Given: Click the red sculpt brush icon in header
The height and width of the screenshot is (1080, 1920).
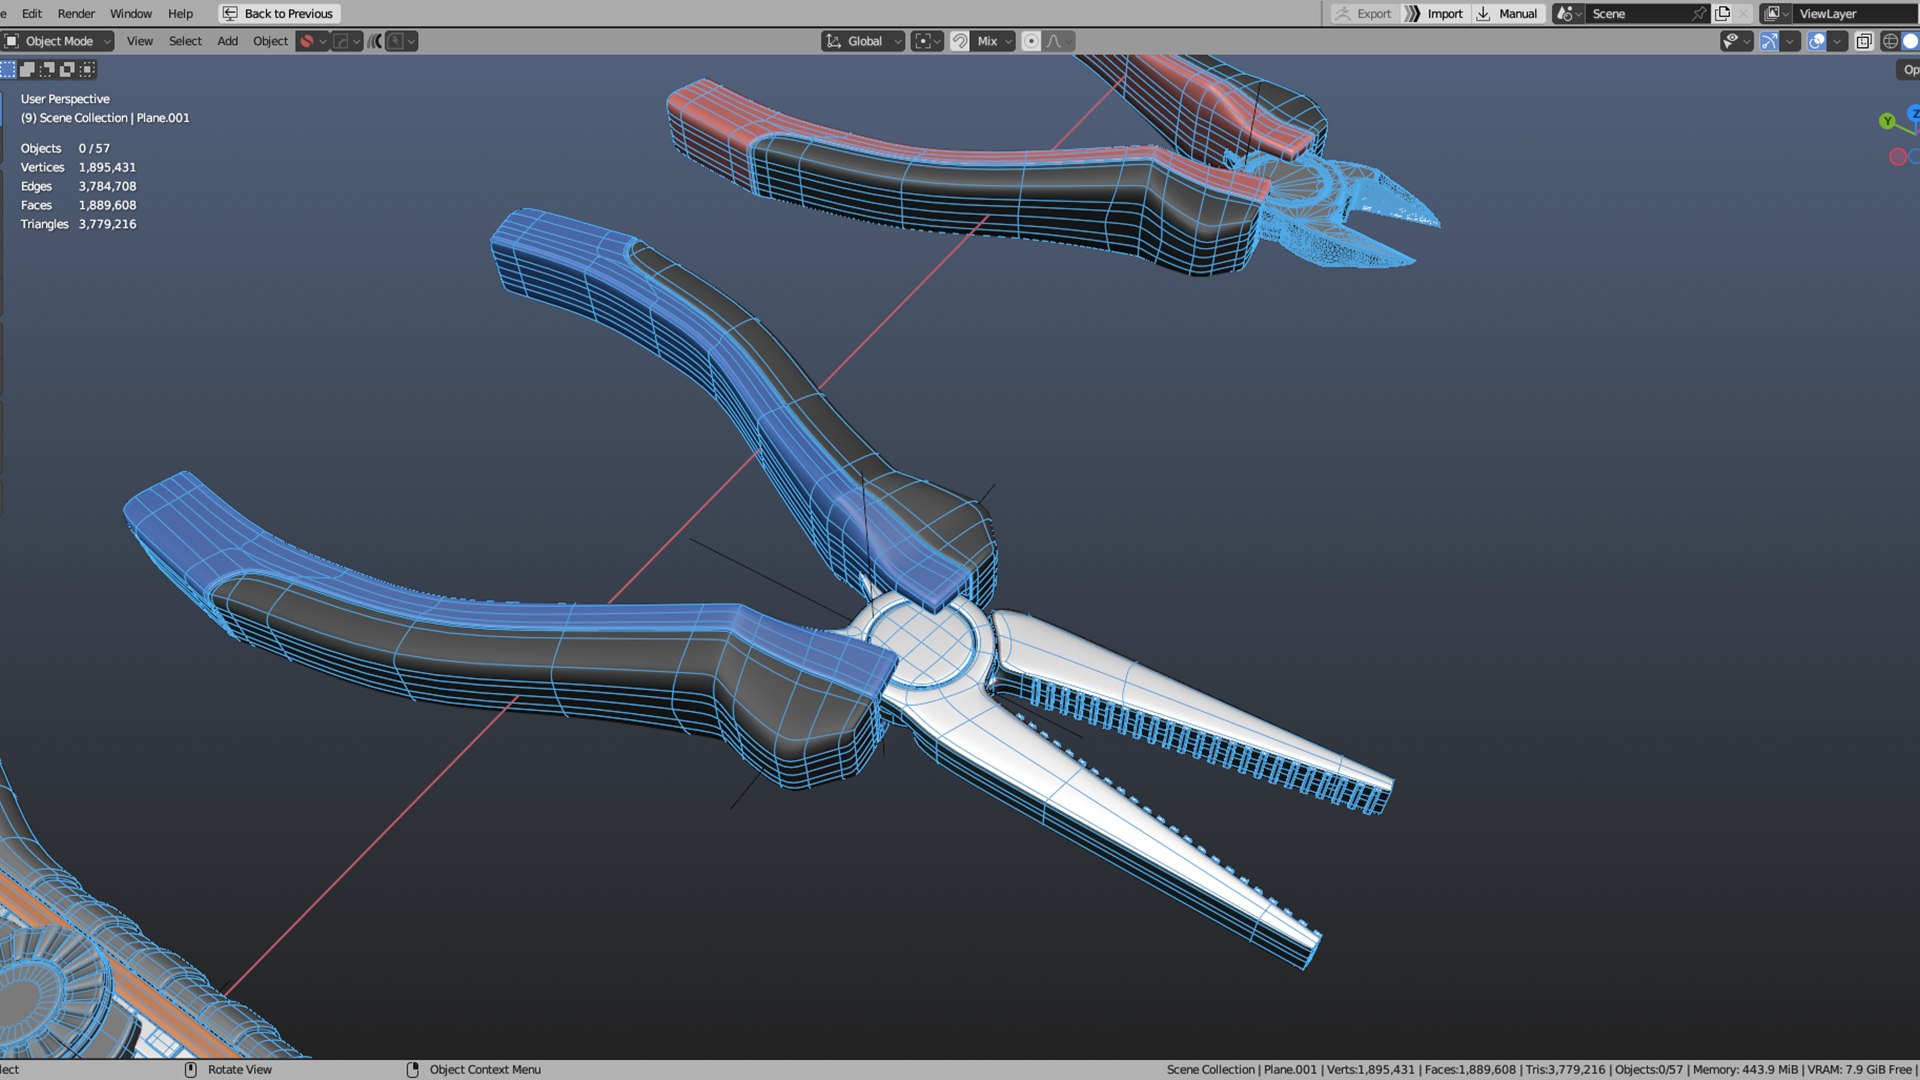Looking at the screenshot, I should click(307, 41).
